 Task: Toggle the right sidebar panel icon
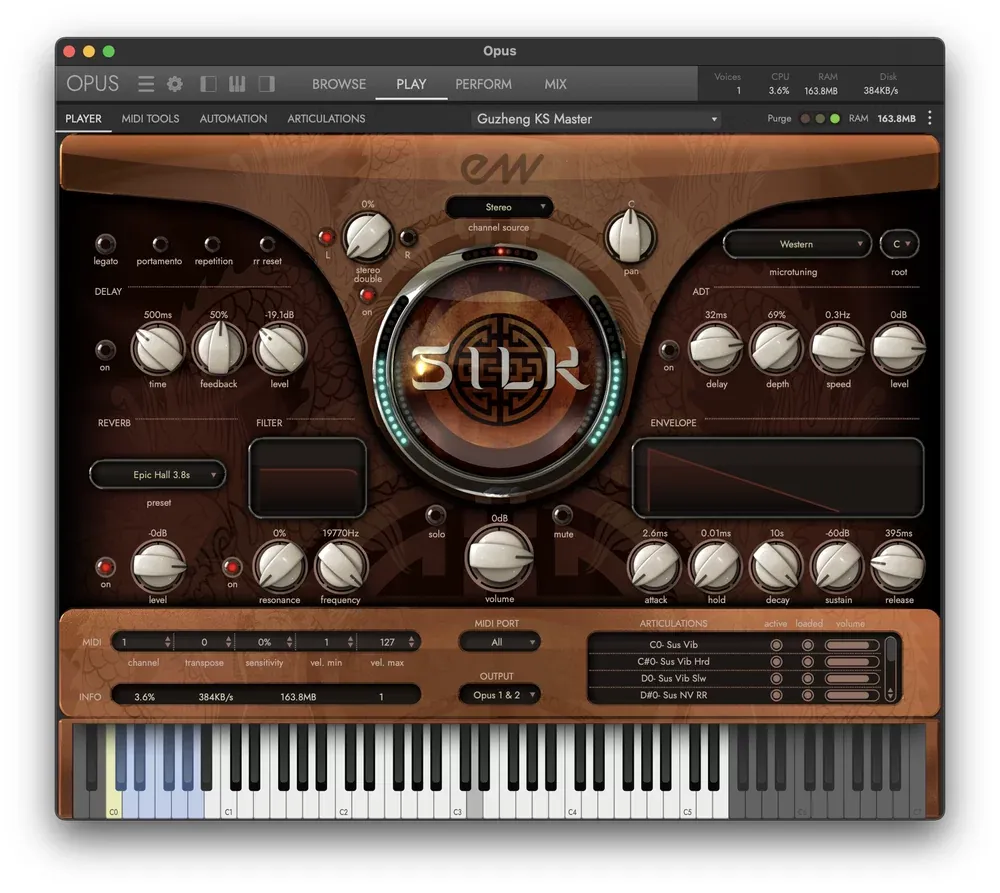(267, 84)
